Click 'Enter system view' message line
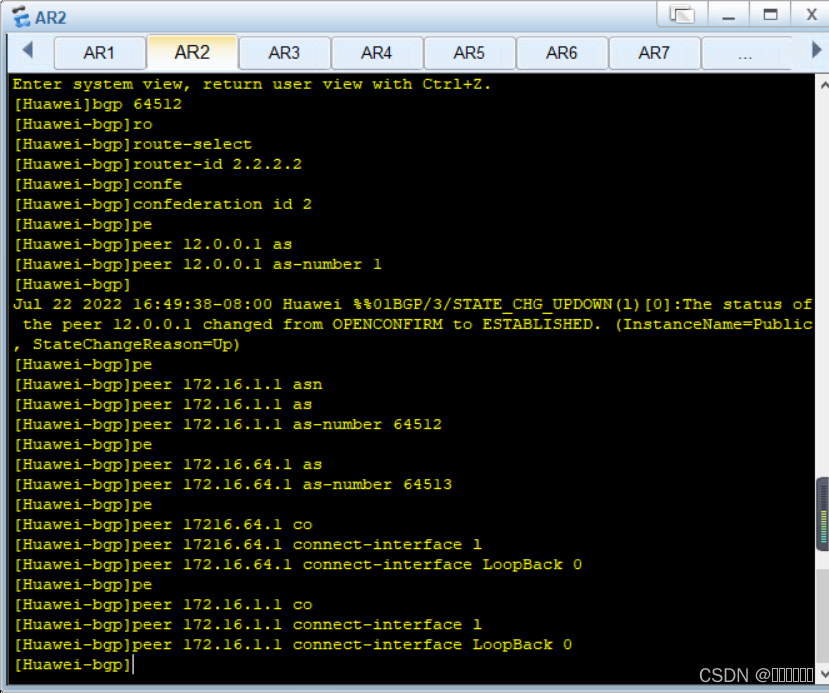 coord(252,84)
